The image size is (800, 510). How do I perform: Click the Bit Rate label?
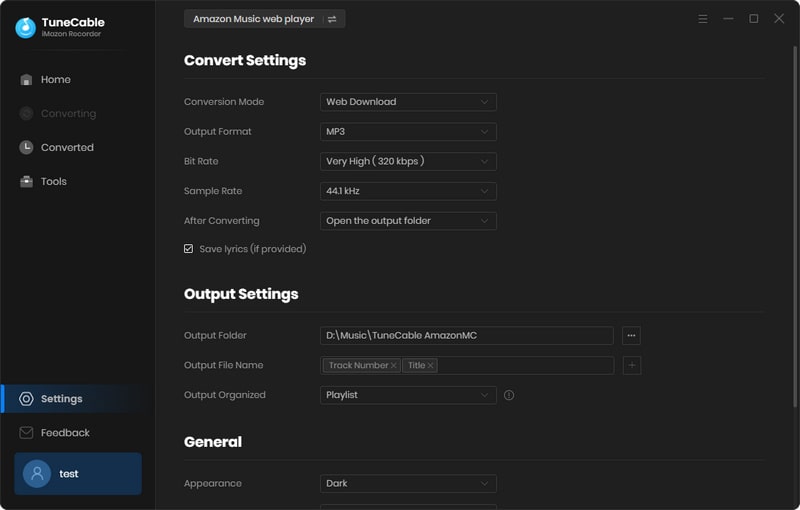(x=201, y=162)
